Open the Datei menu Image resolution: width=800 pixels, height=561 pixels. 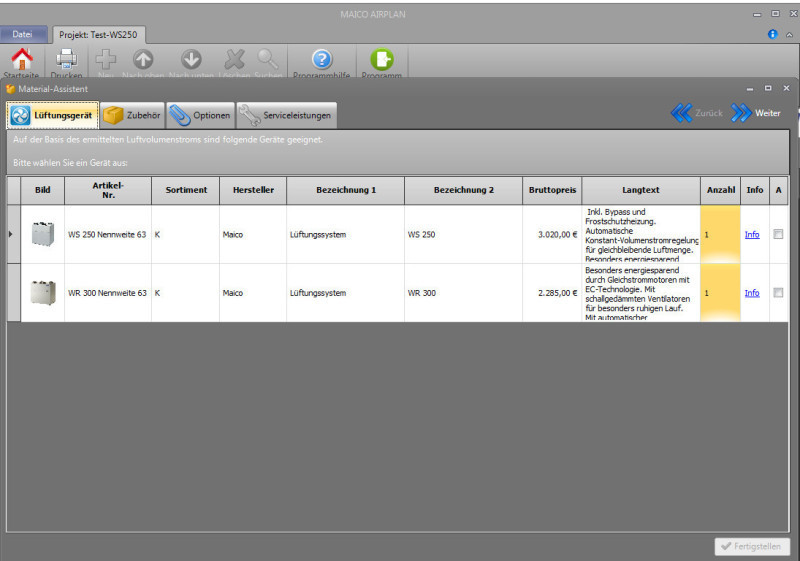[x=22, y=34]
